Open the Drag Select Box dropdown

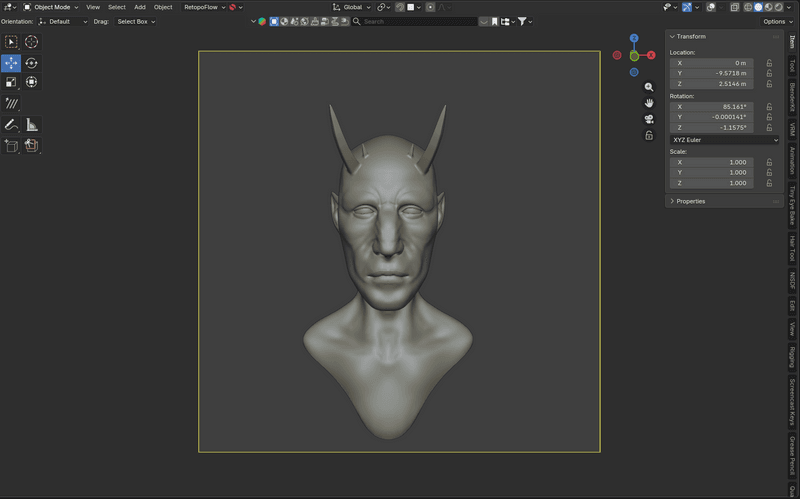pyautogui.click(x=135, y=21)
